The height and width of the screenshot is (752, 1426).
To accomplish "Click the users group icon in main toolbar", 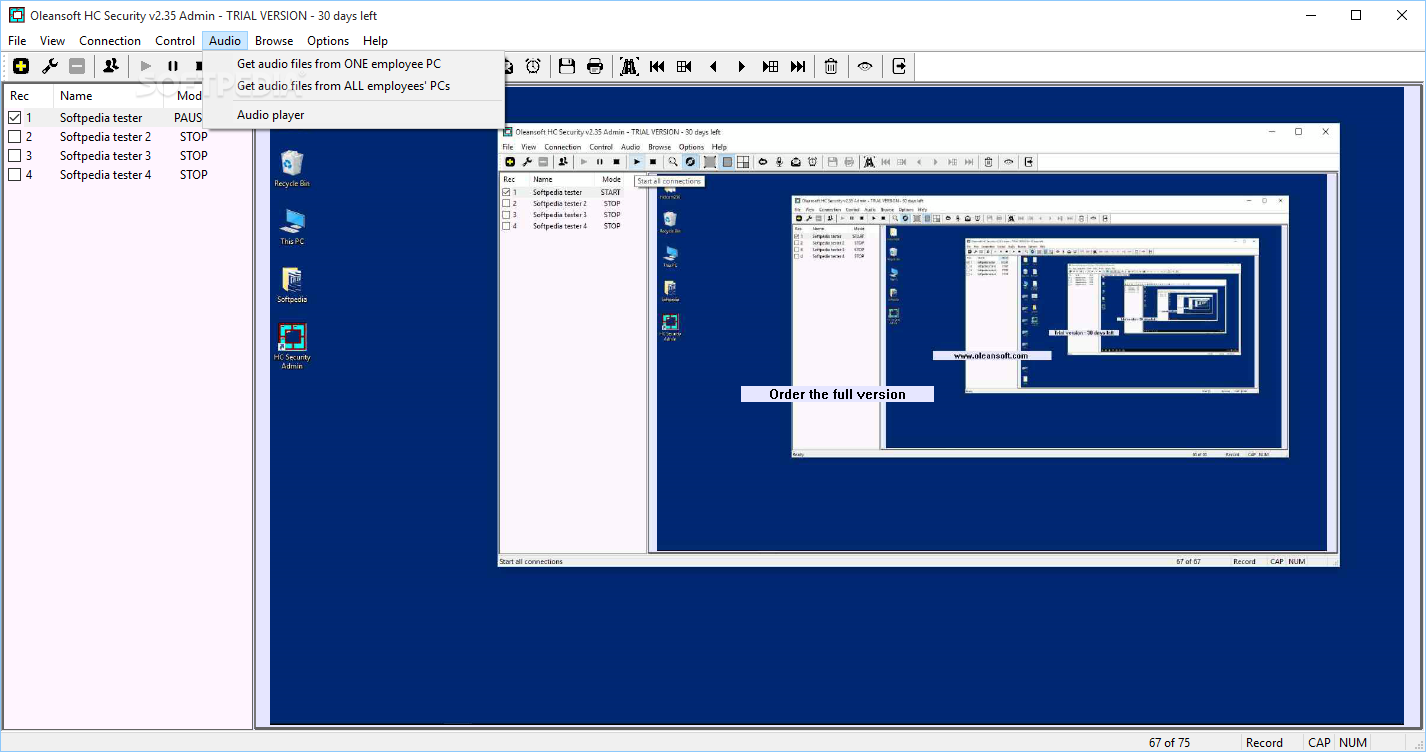I will point(111,66).
